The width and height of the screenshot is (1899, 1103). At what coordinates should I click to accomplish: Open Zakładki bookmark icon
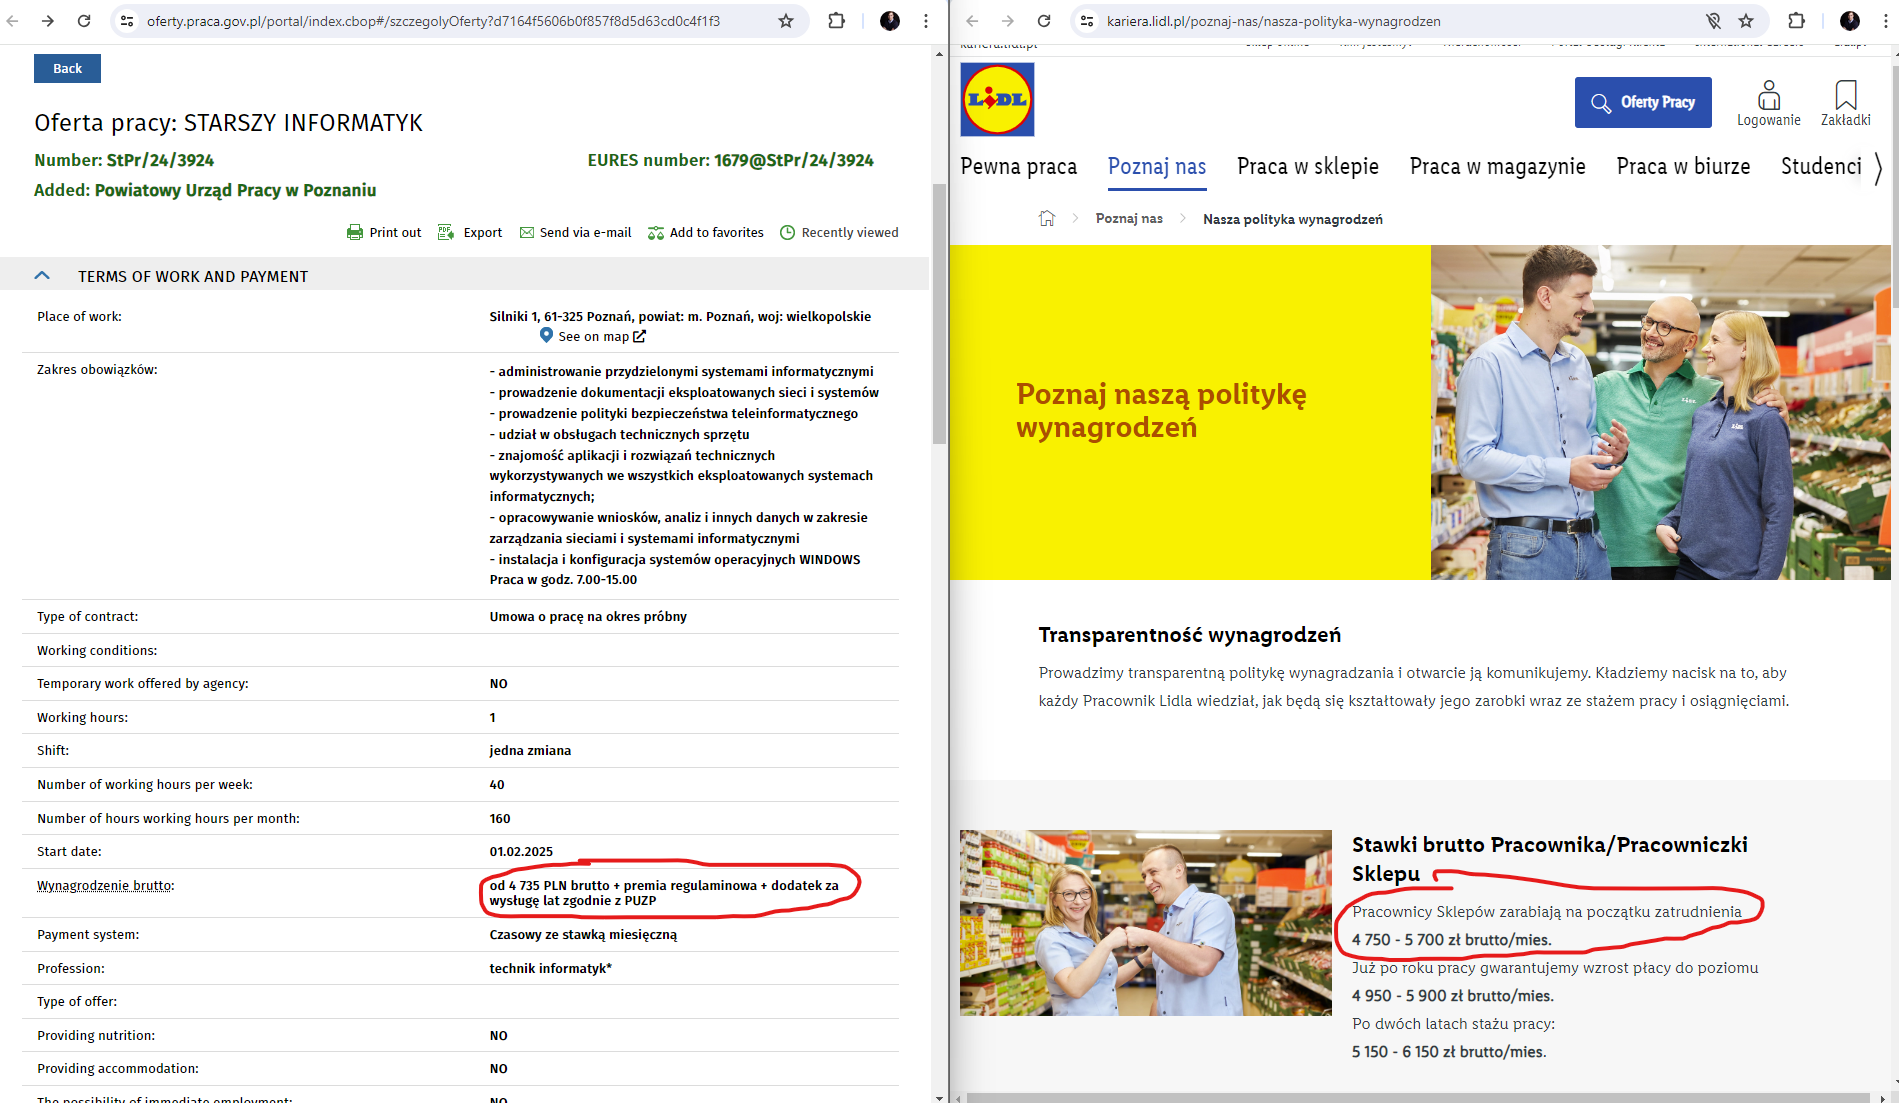click(1846, 95)
